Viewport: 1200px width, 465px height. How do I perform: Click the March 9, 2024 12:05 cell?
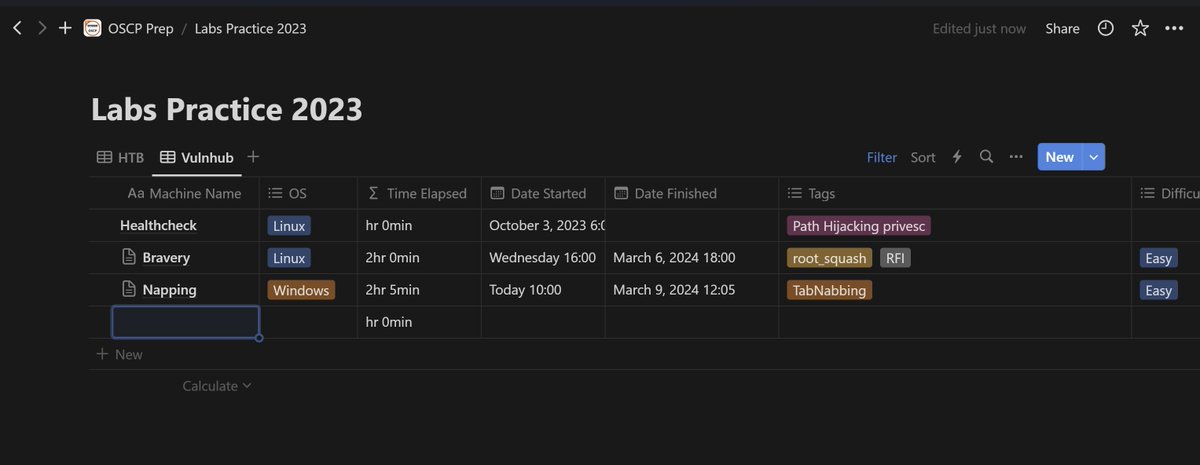tap(691, 290)
